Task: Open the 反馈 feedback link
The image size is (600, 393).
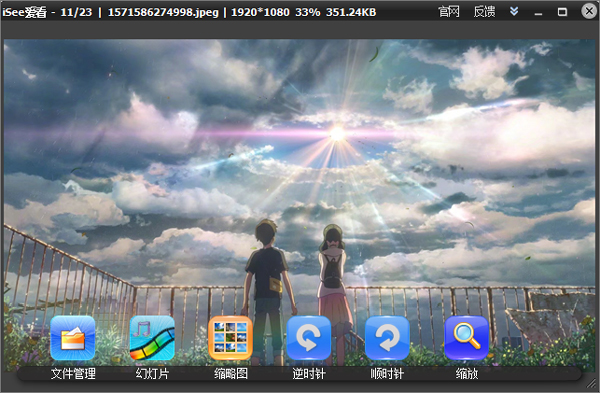Action: tap(484, 12)
